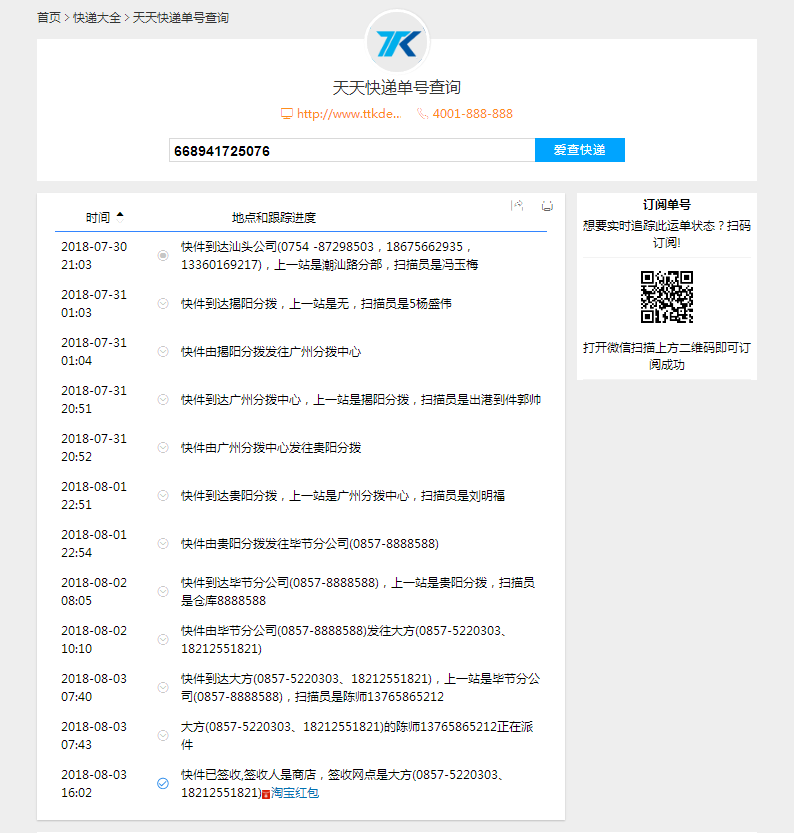Viewport: 794px width, 833px height.
Task: Click the status icon for 2018-07-31 01:04
Action: coord(163,352)
